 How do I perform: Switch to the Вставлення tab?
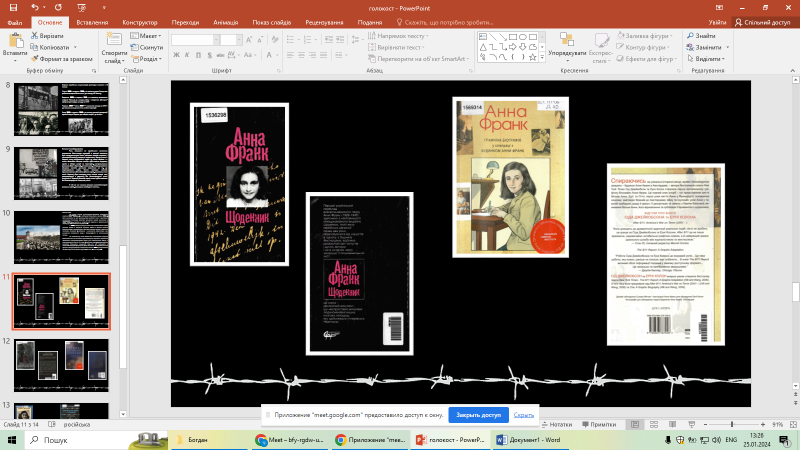pyautogui.click(x=92, y=22)
